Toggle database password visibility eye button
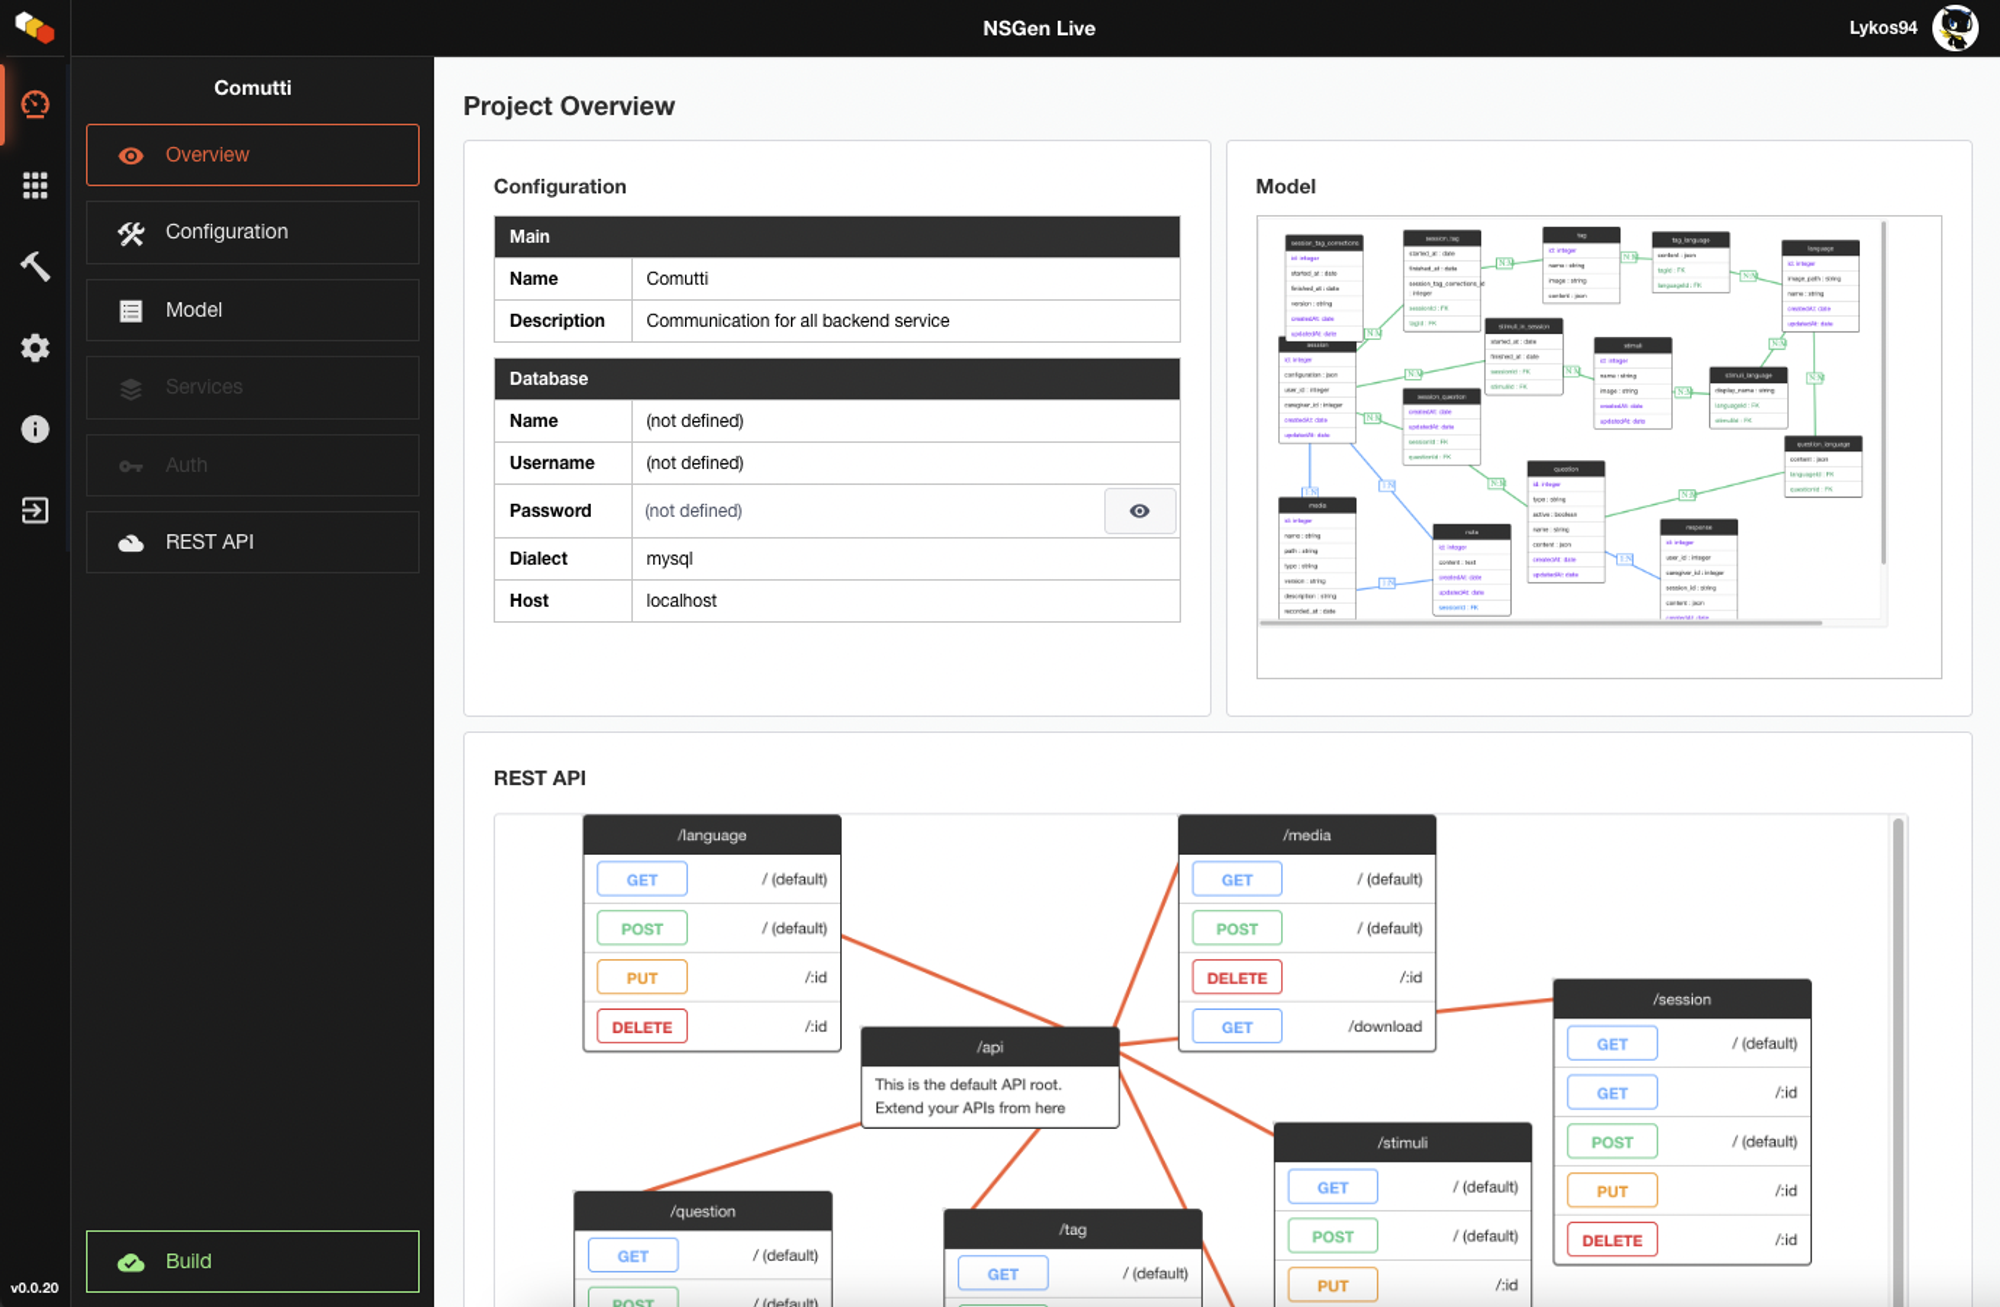 pyautogui.click(x=1139, y=511)
